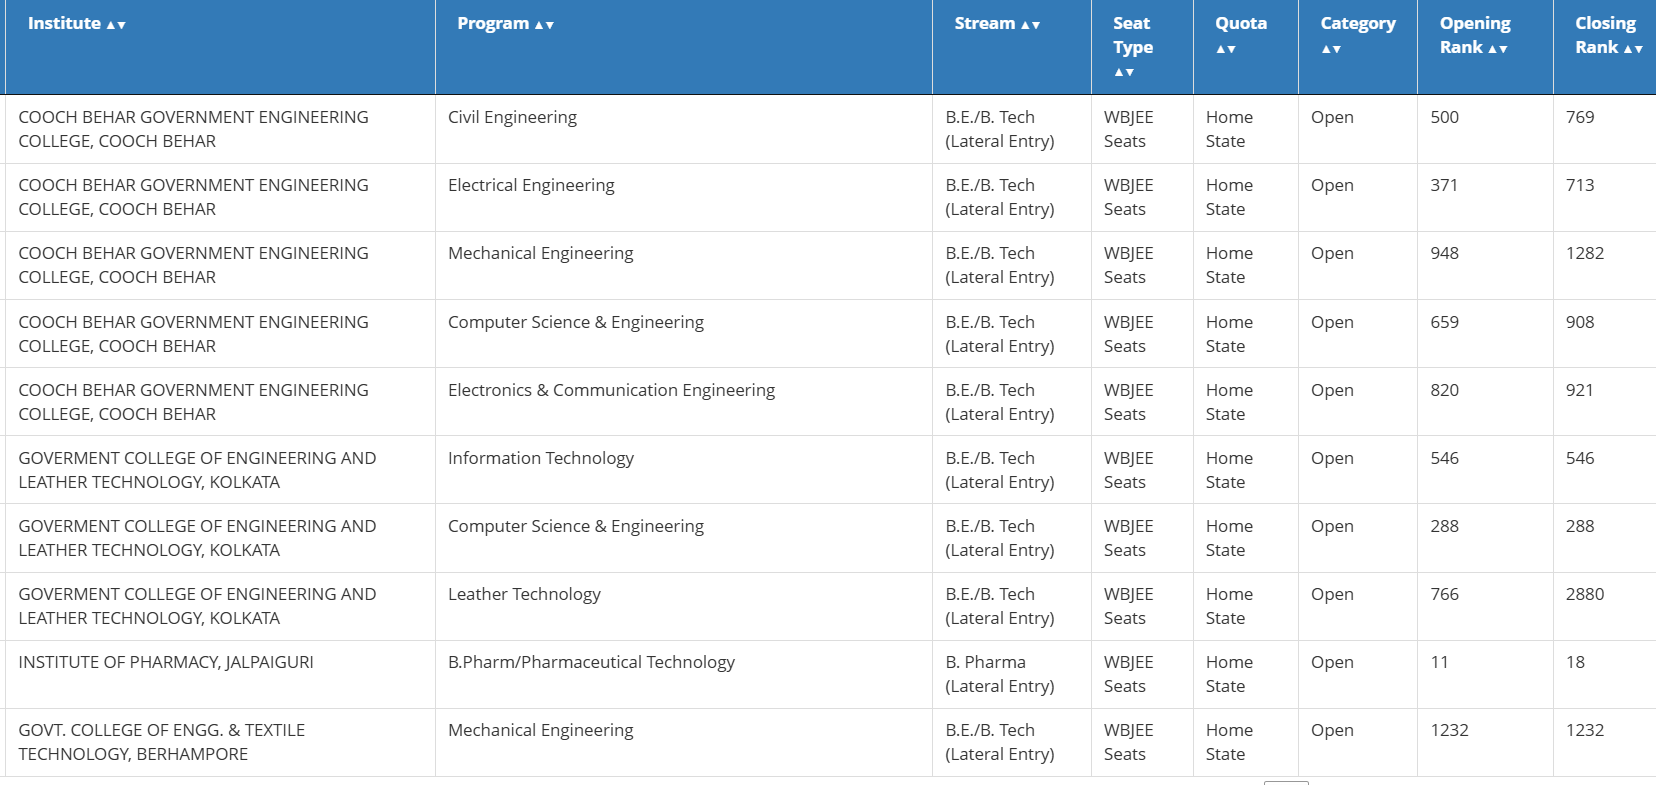
Task: Click the Quota header label
Action: click(x=1241, y=23)
